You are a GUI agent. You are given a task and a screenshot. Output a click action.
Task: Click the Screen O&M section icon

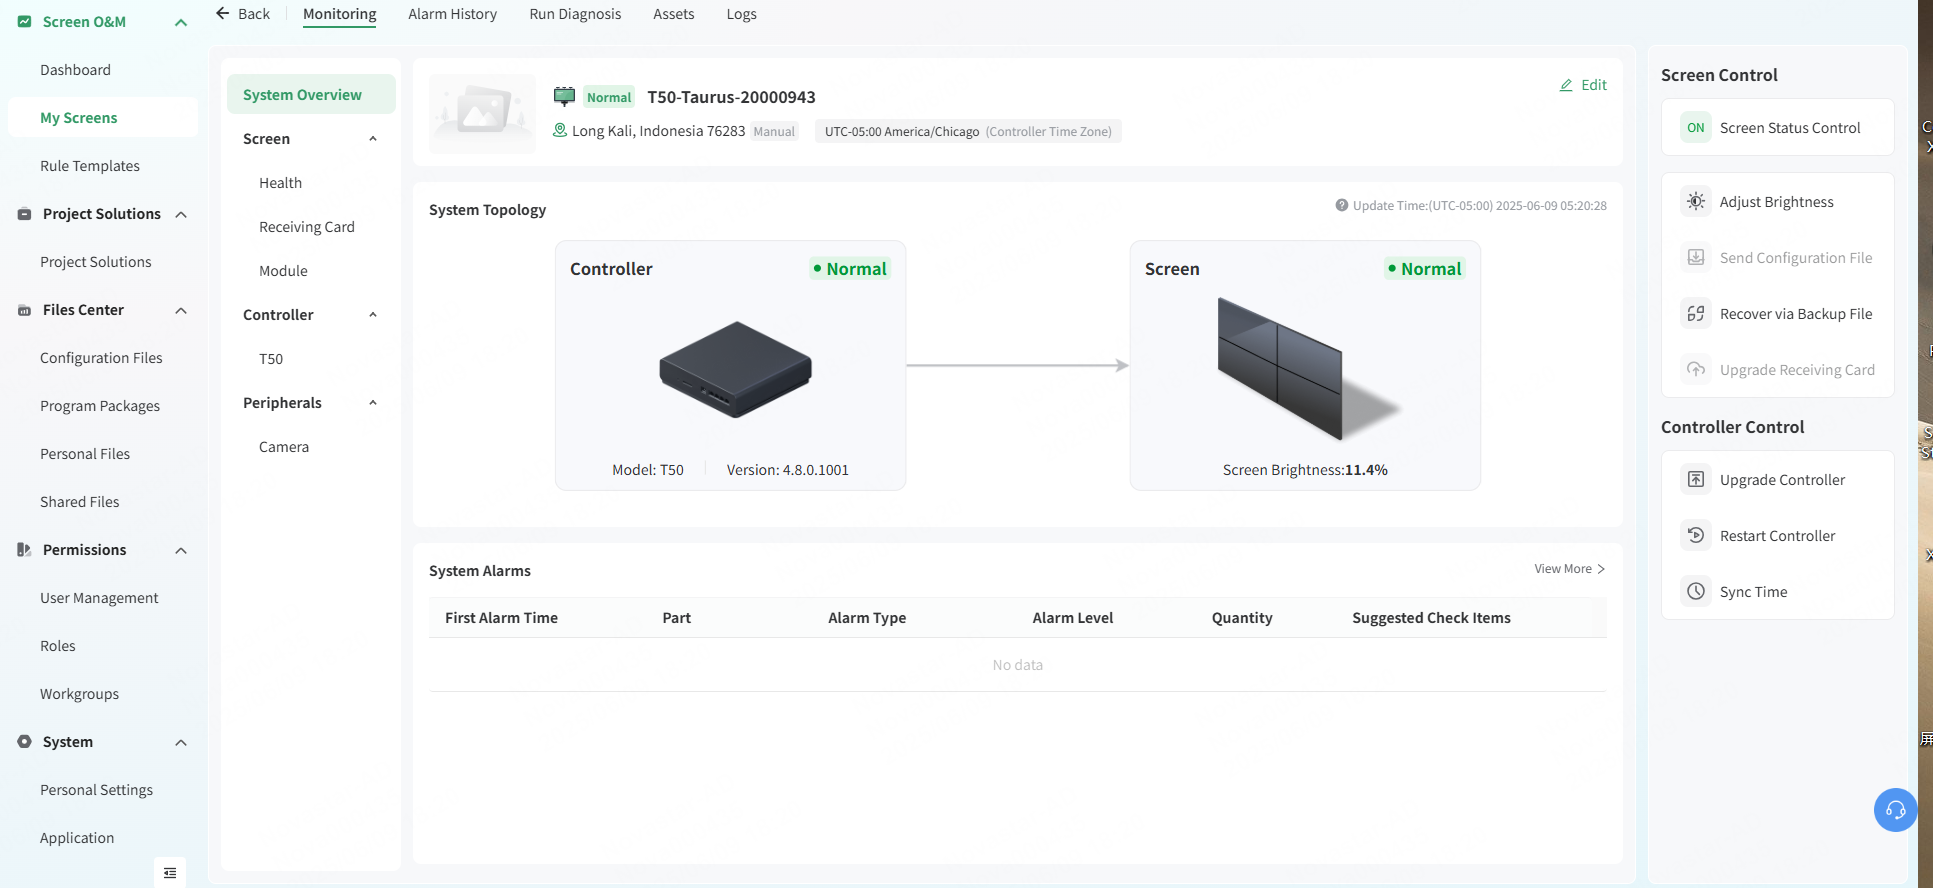tap(25, 21)
